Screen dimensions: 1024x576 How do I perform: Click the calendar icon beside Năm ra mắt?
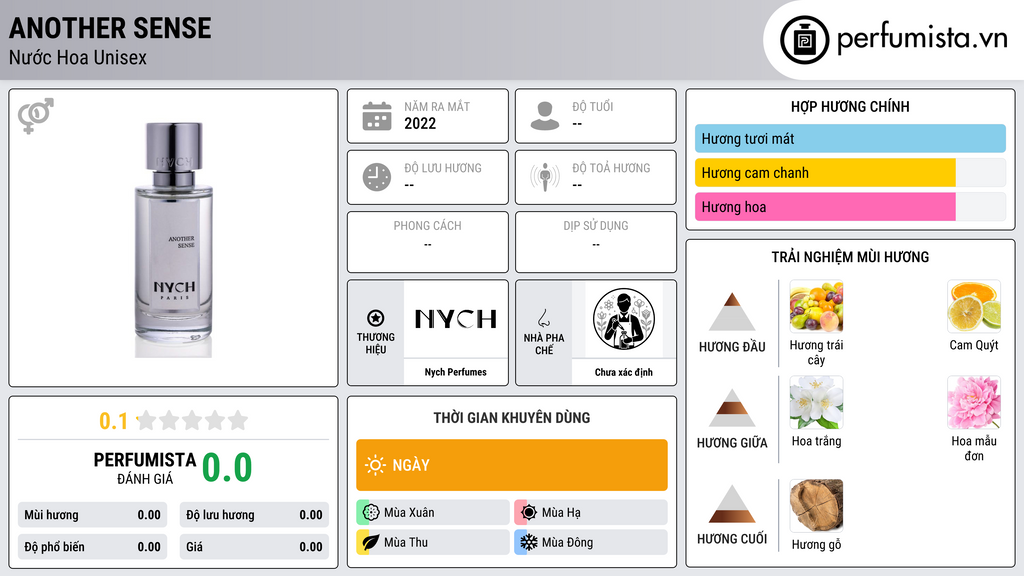tap(377, 116)
